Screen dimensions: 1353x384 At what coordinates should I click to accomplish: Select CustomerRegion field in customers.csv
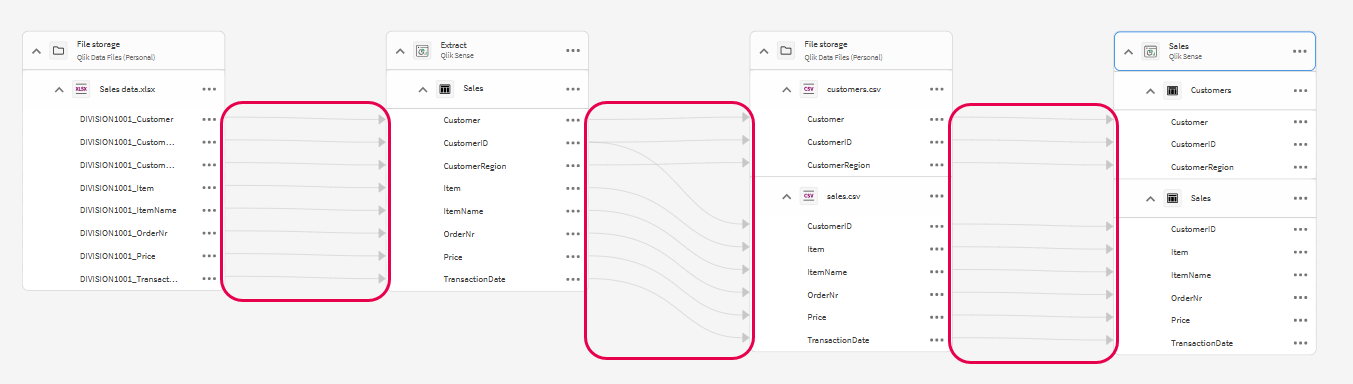(838, 165)
